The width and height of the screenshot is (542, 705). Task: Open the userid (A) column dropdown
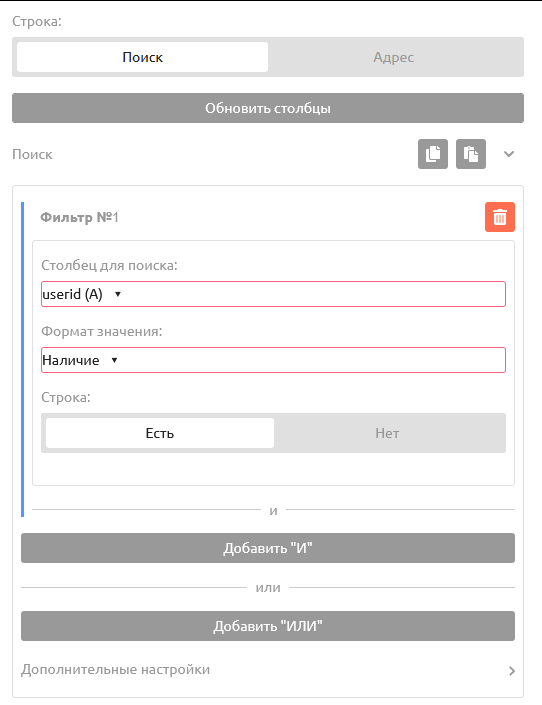tap(273, 294)
